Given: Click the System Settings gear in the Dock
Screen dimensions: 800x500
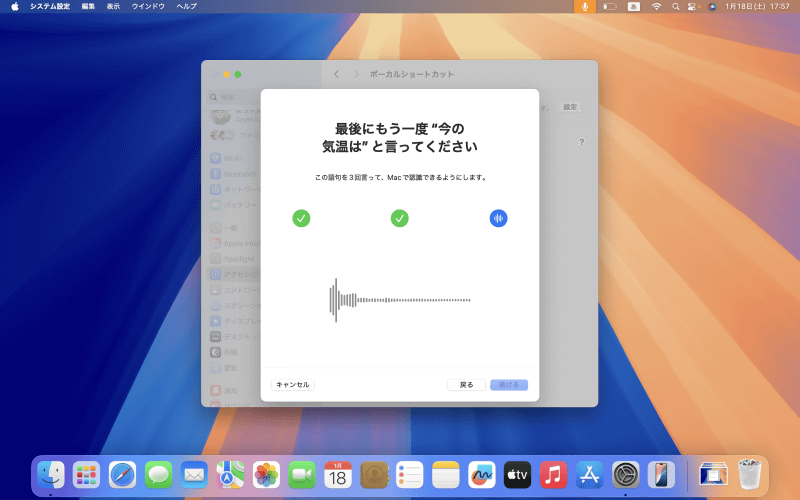Looking at the screenshot, I should tap(626, 474).
